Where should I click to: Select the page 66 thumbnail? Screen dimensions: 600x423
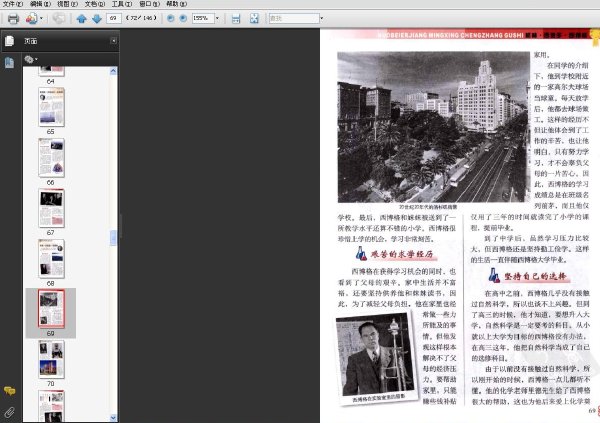point(51,158)
